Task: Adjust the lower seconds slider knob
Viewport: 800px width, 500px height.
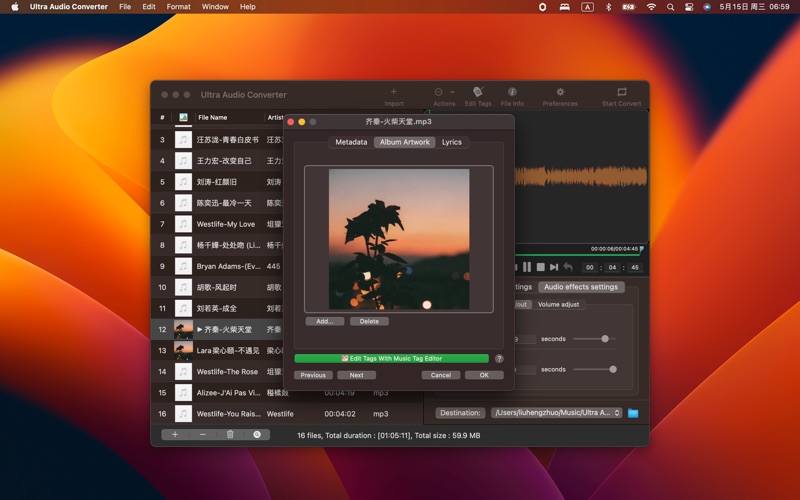Action: point(613,369)
